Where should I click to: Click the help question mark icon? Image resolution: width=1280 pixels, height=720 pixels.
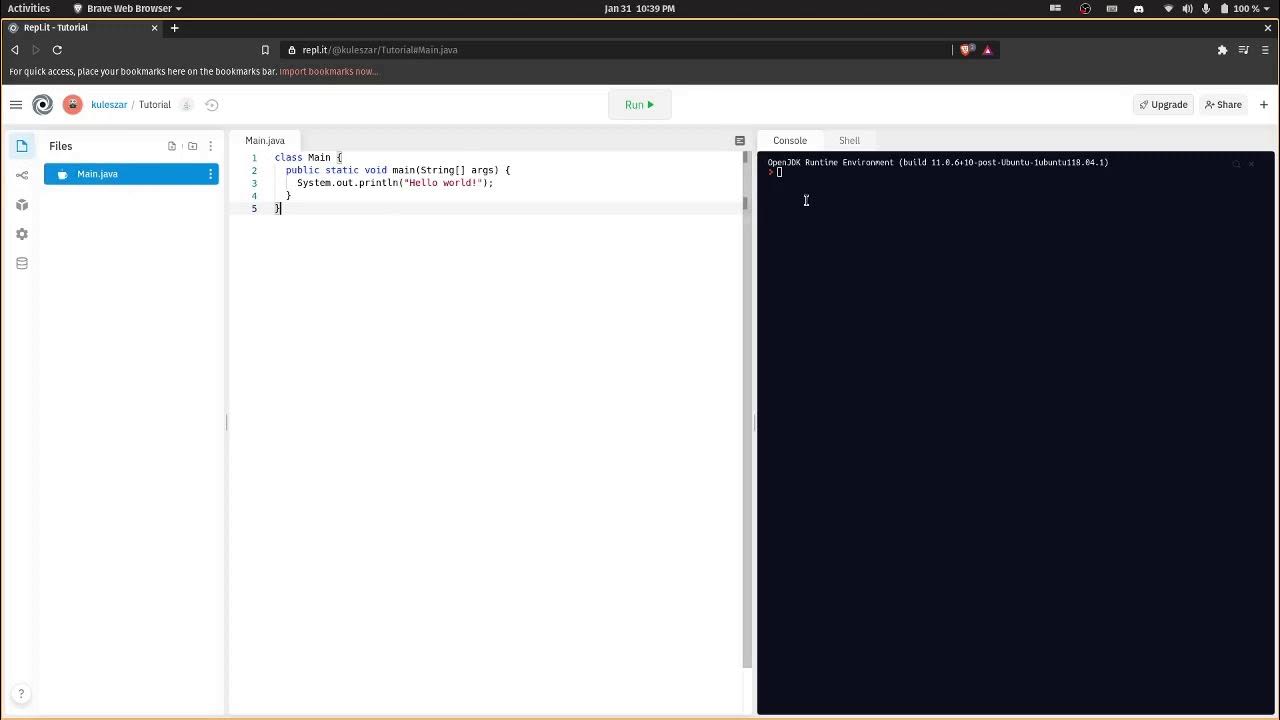tap(21, 694)
